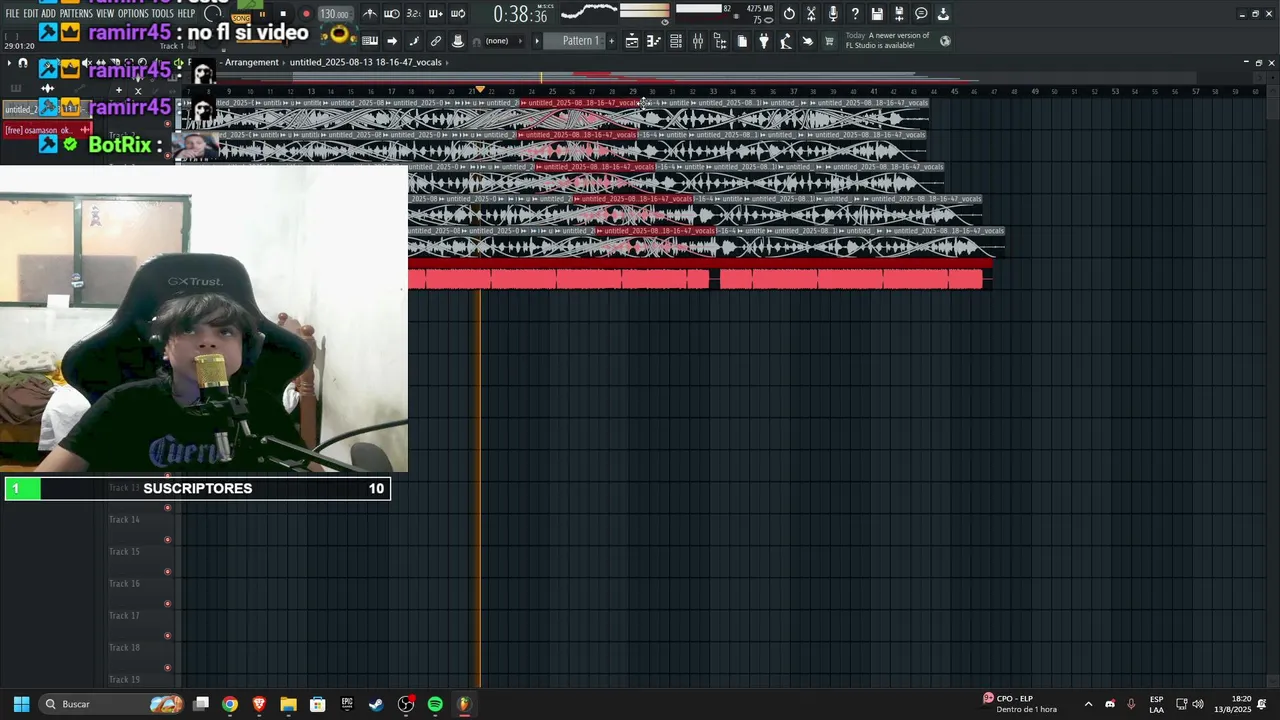Click the 0:38:36 time display
Viewport: 1280px width, 720px height.
520,15
